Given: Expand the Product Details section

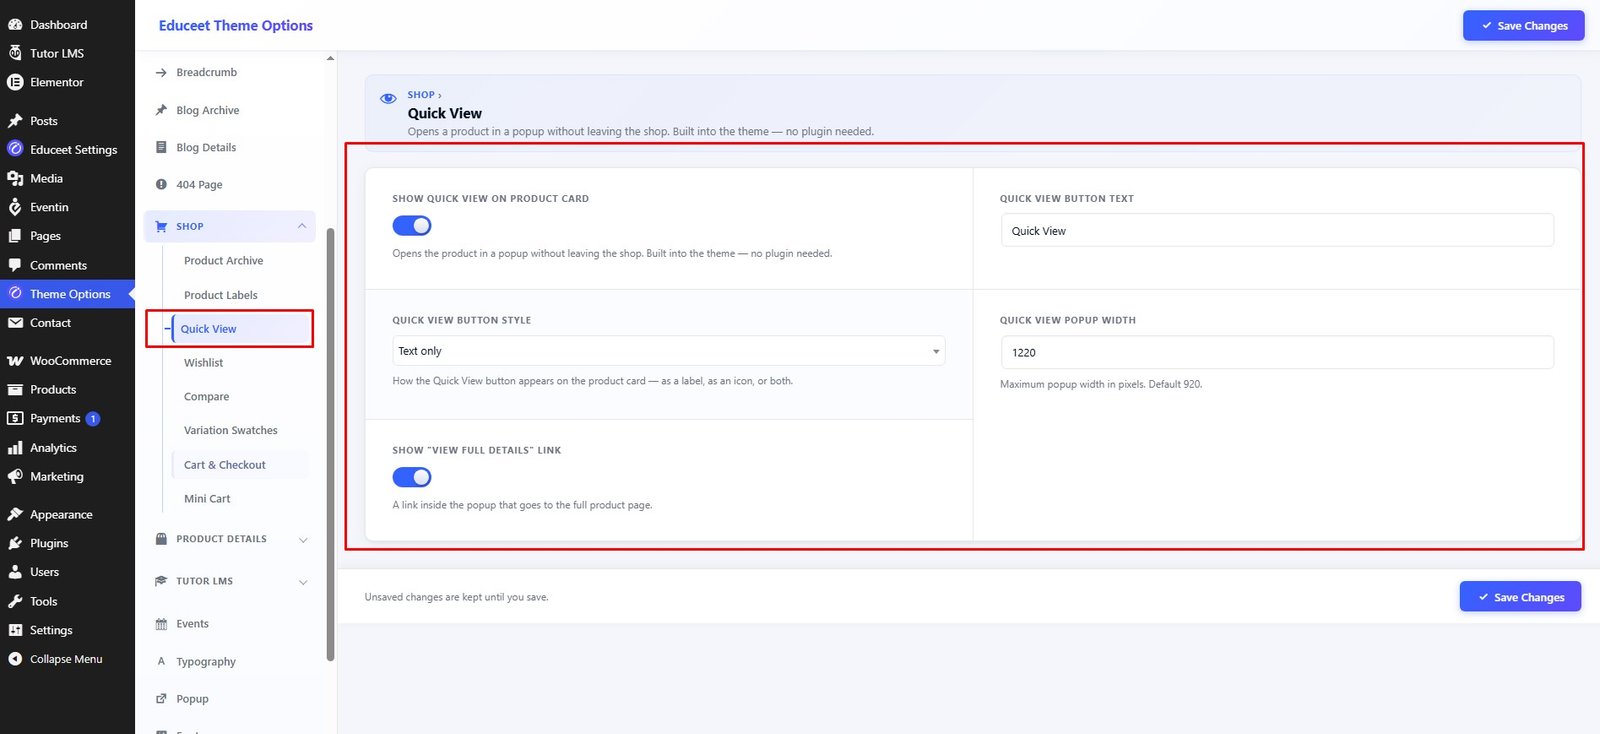Looking at the screenshot, I should coord(230,539).
